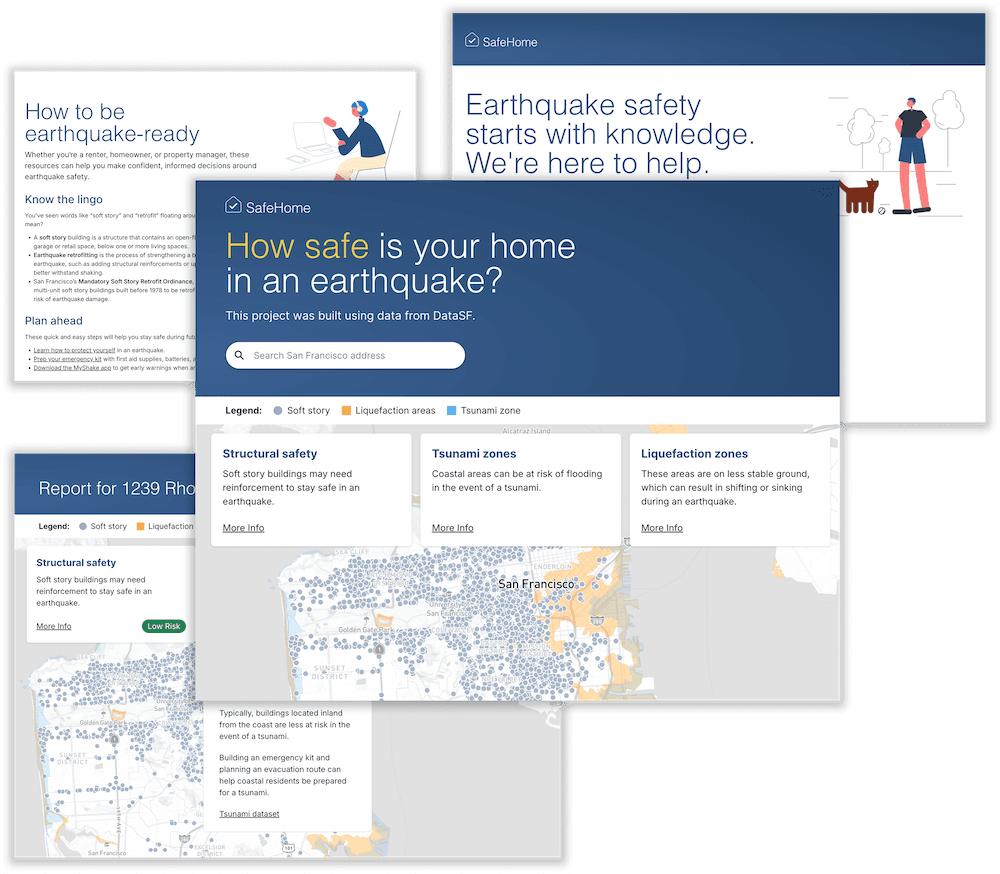This screenshot has width=1000, height=874.
Task: Open the Tsunami dataset link
Action: [249, 814]
